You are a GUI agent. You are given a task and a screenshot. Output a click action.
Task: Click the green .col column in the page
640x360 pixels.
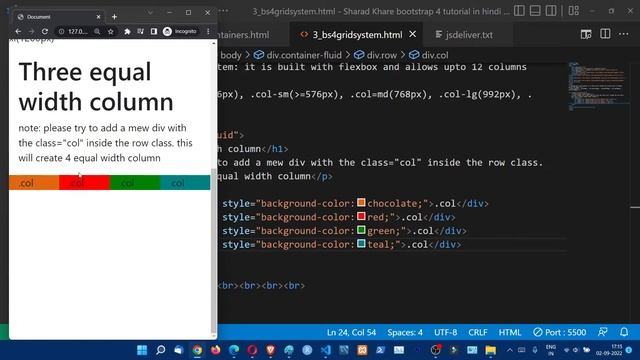[135, 182]
